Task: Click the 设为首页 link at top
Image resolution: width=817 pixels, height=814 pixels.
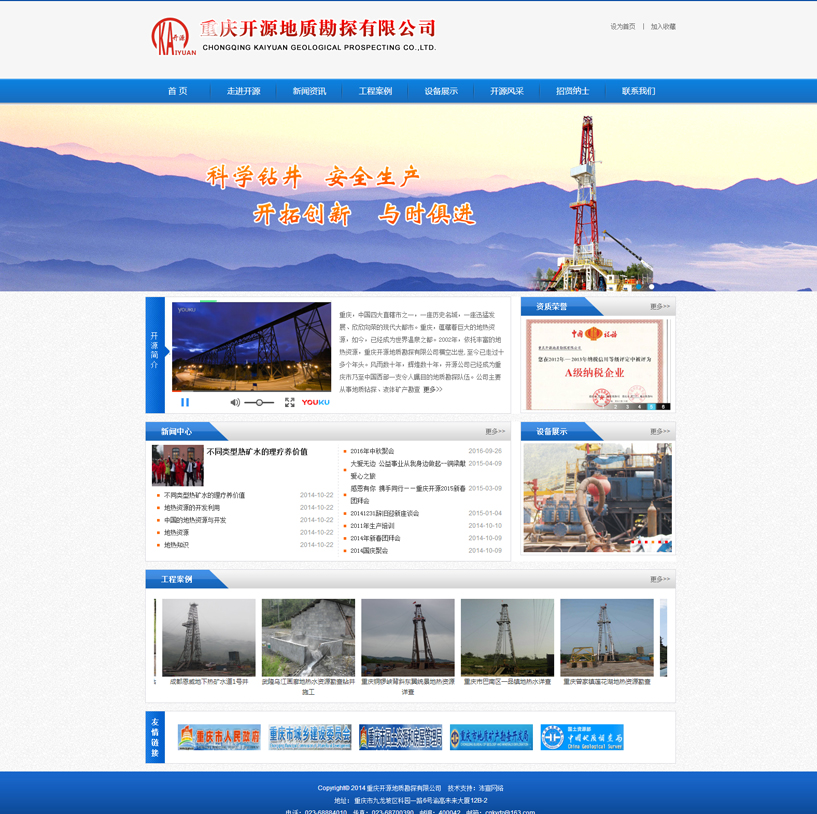Action: click(622, 27)
